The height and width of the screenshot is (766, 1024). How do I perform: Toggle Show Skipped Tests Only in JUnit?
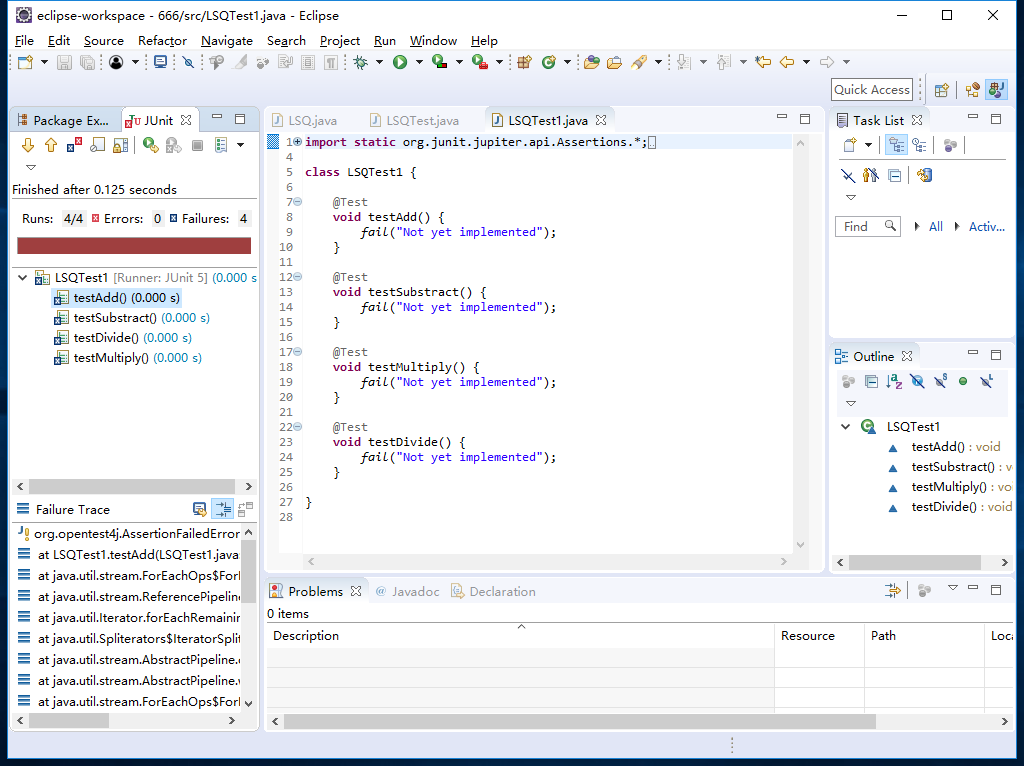click(97, 145)
